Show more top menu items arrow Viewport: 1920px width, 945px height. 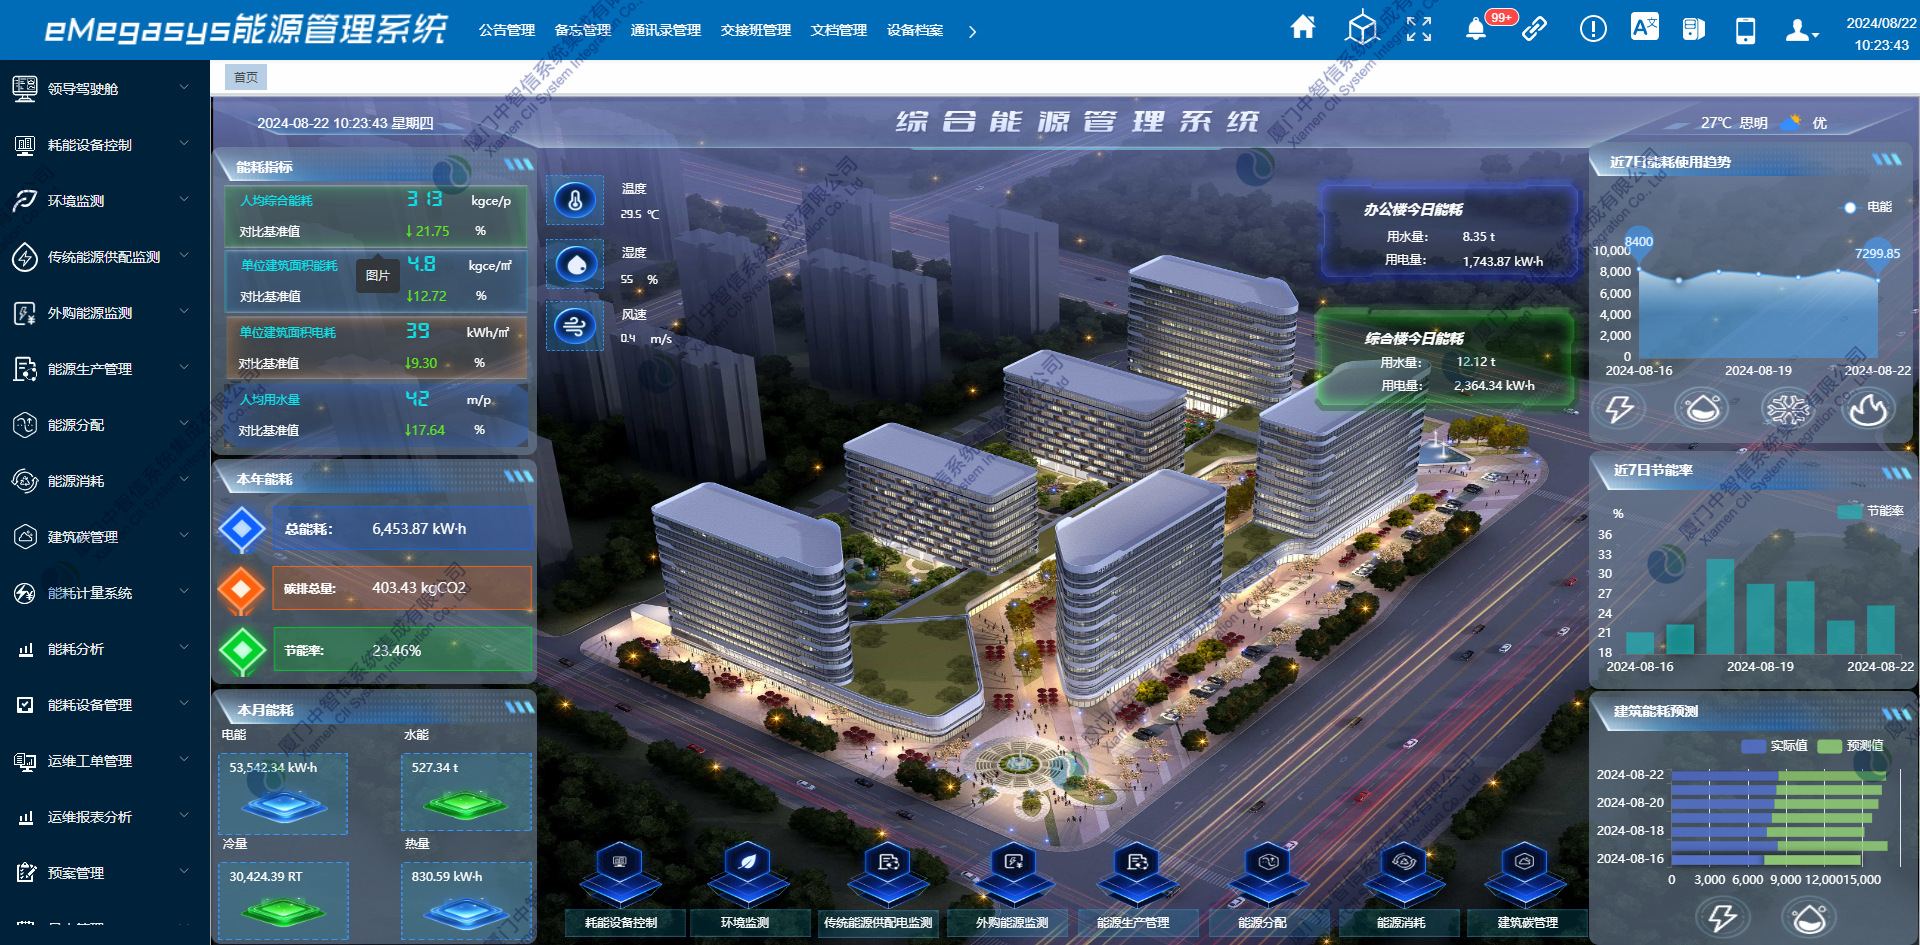coord(972,31)
